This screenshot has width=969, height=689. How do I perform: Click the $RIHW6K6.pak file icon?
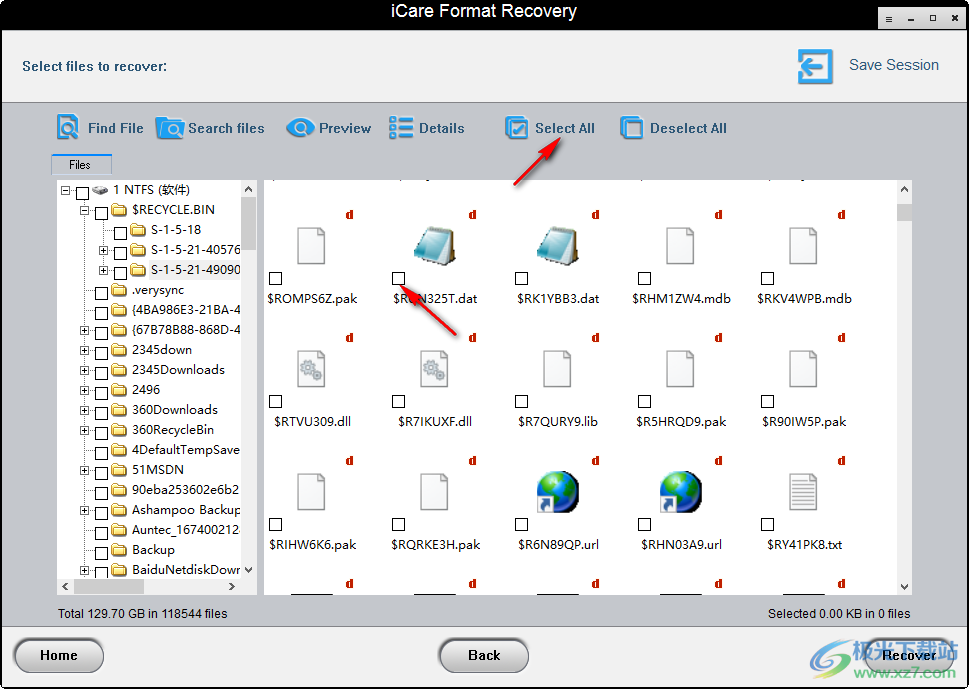(x=311, y=492)
